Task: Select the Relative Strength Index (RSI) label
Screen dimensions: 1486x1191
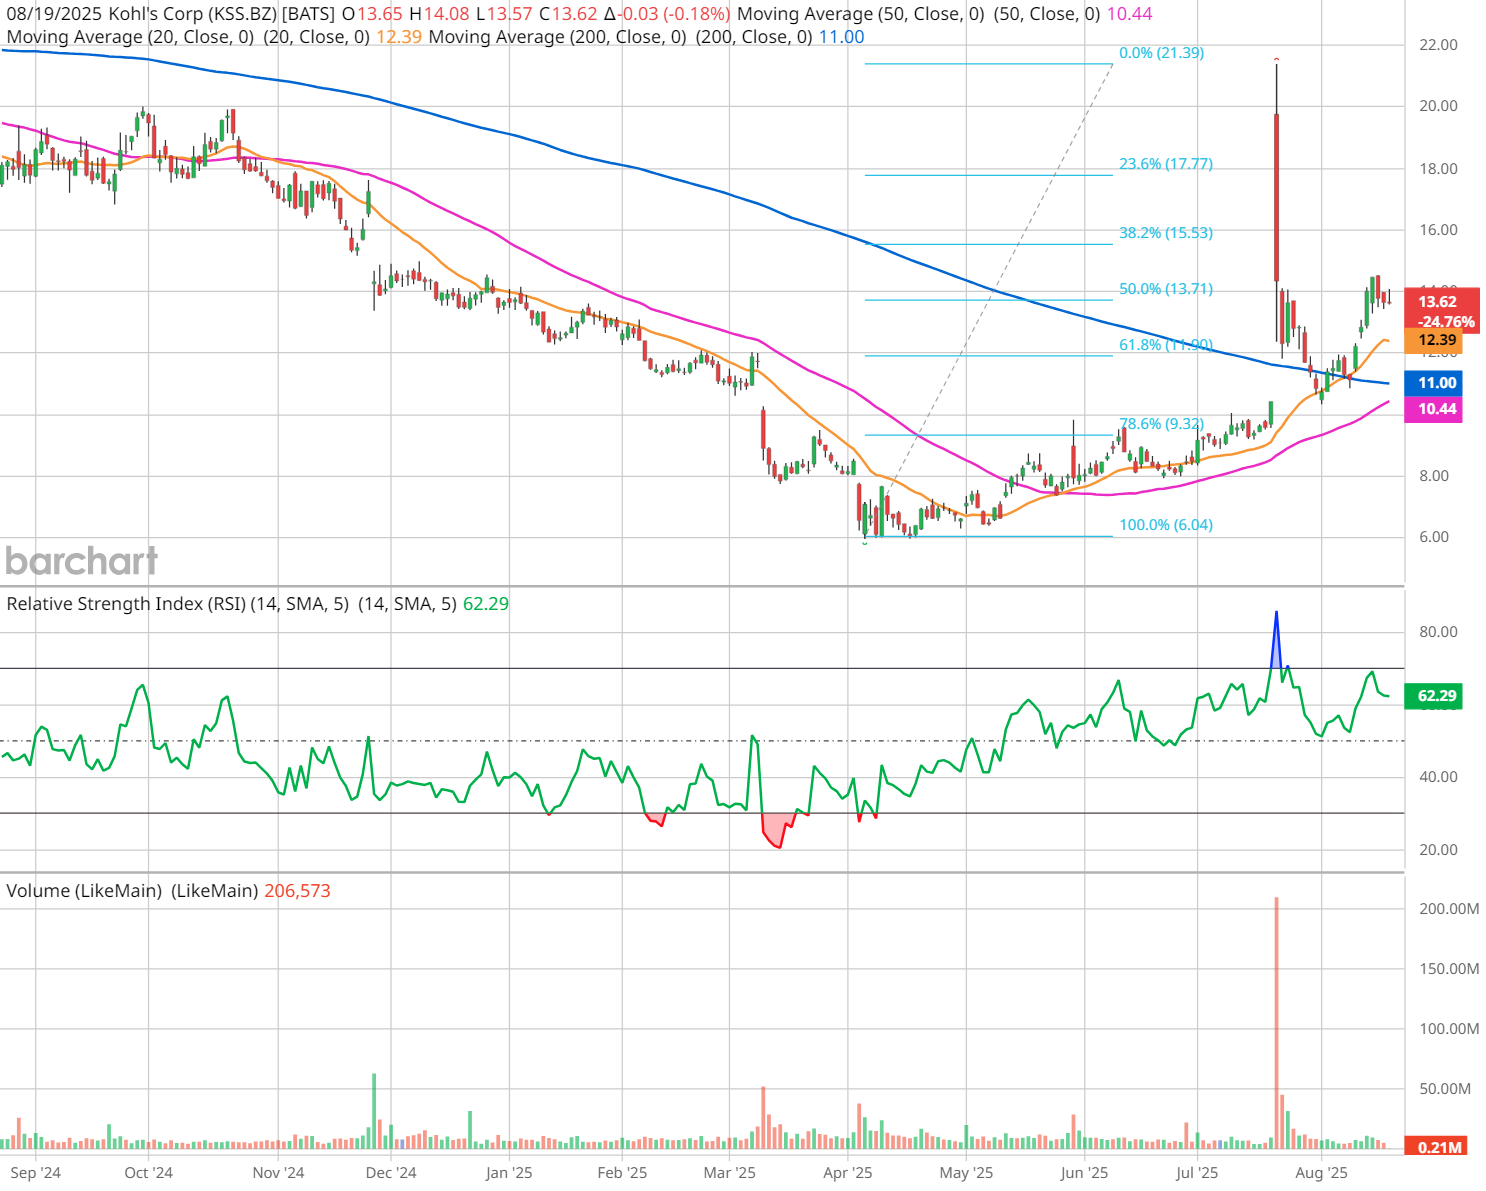Action: pyautogui.click(x=177, y=604)
